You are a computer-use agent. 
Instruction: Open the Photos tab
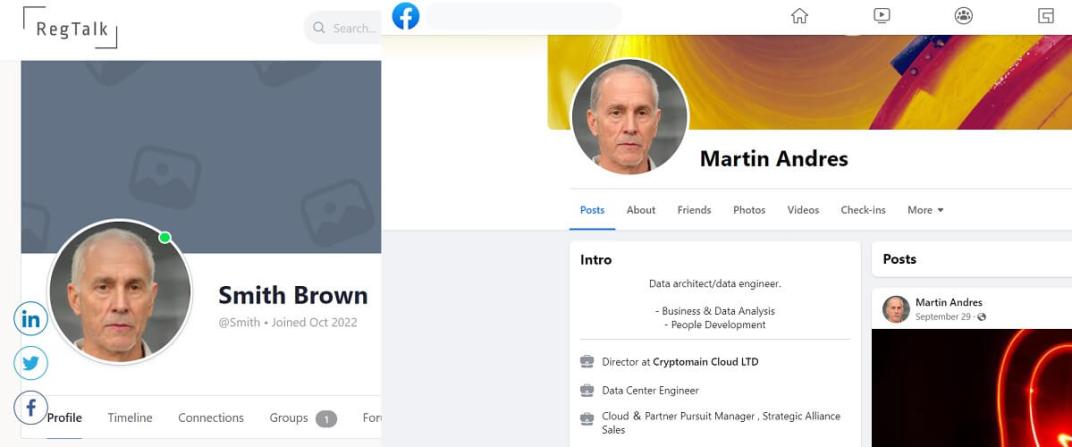coord(749,210)
